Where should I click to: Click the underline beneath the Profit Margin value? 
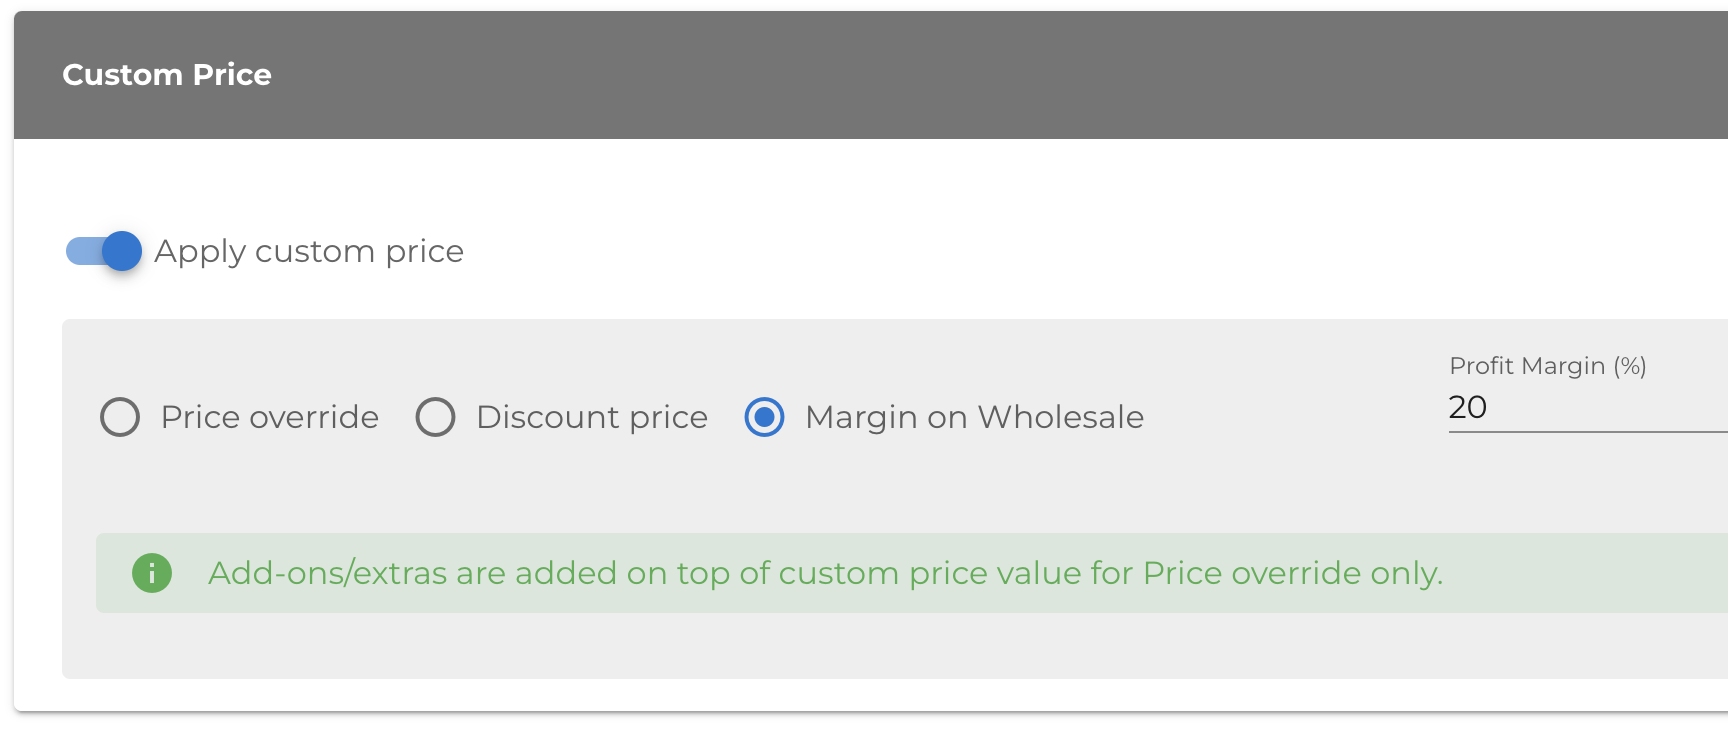(x=1588, y=432)
